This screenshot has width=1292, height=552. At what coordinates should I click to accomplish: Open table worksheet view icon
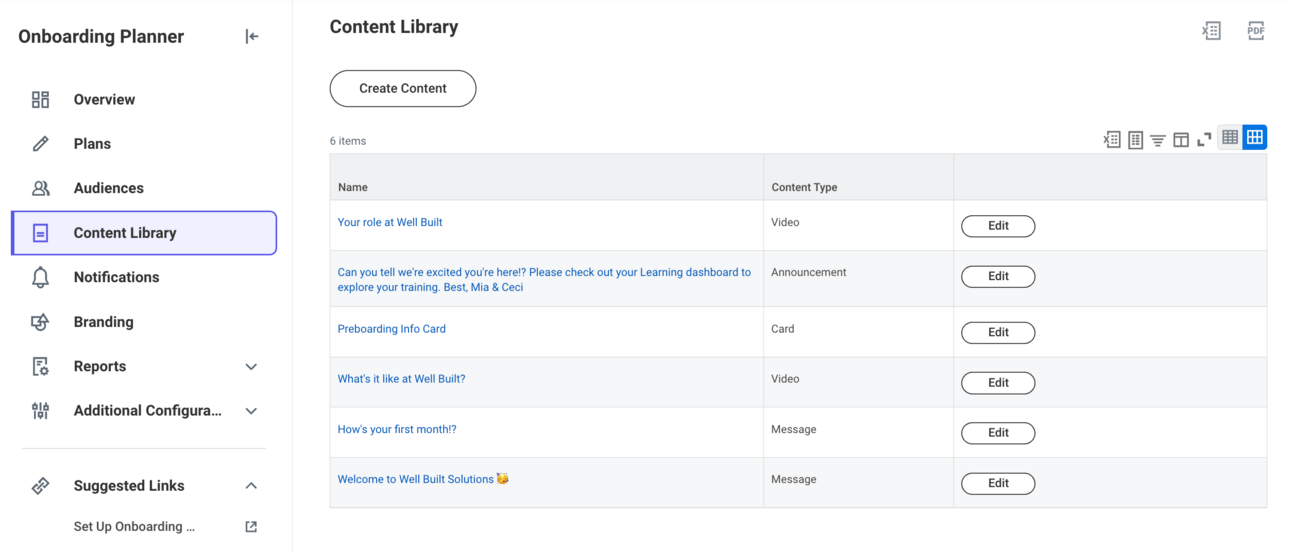[x=1135, y=140]
